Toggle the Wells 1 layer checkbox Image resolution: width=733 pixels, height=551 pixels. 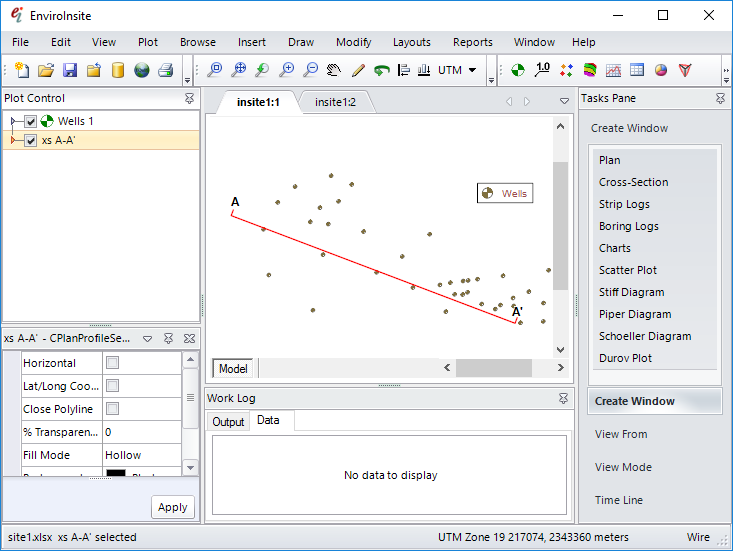pos(30,122)
